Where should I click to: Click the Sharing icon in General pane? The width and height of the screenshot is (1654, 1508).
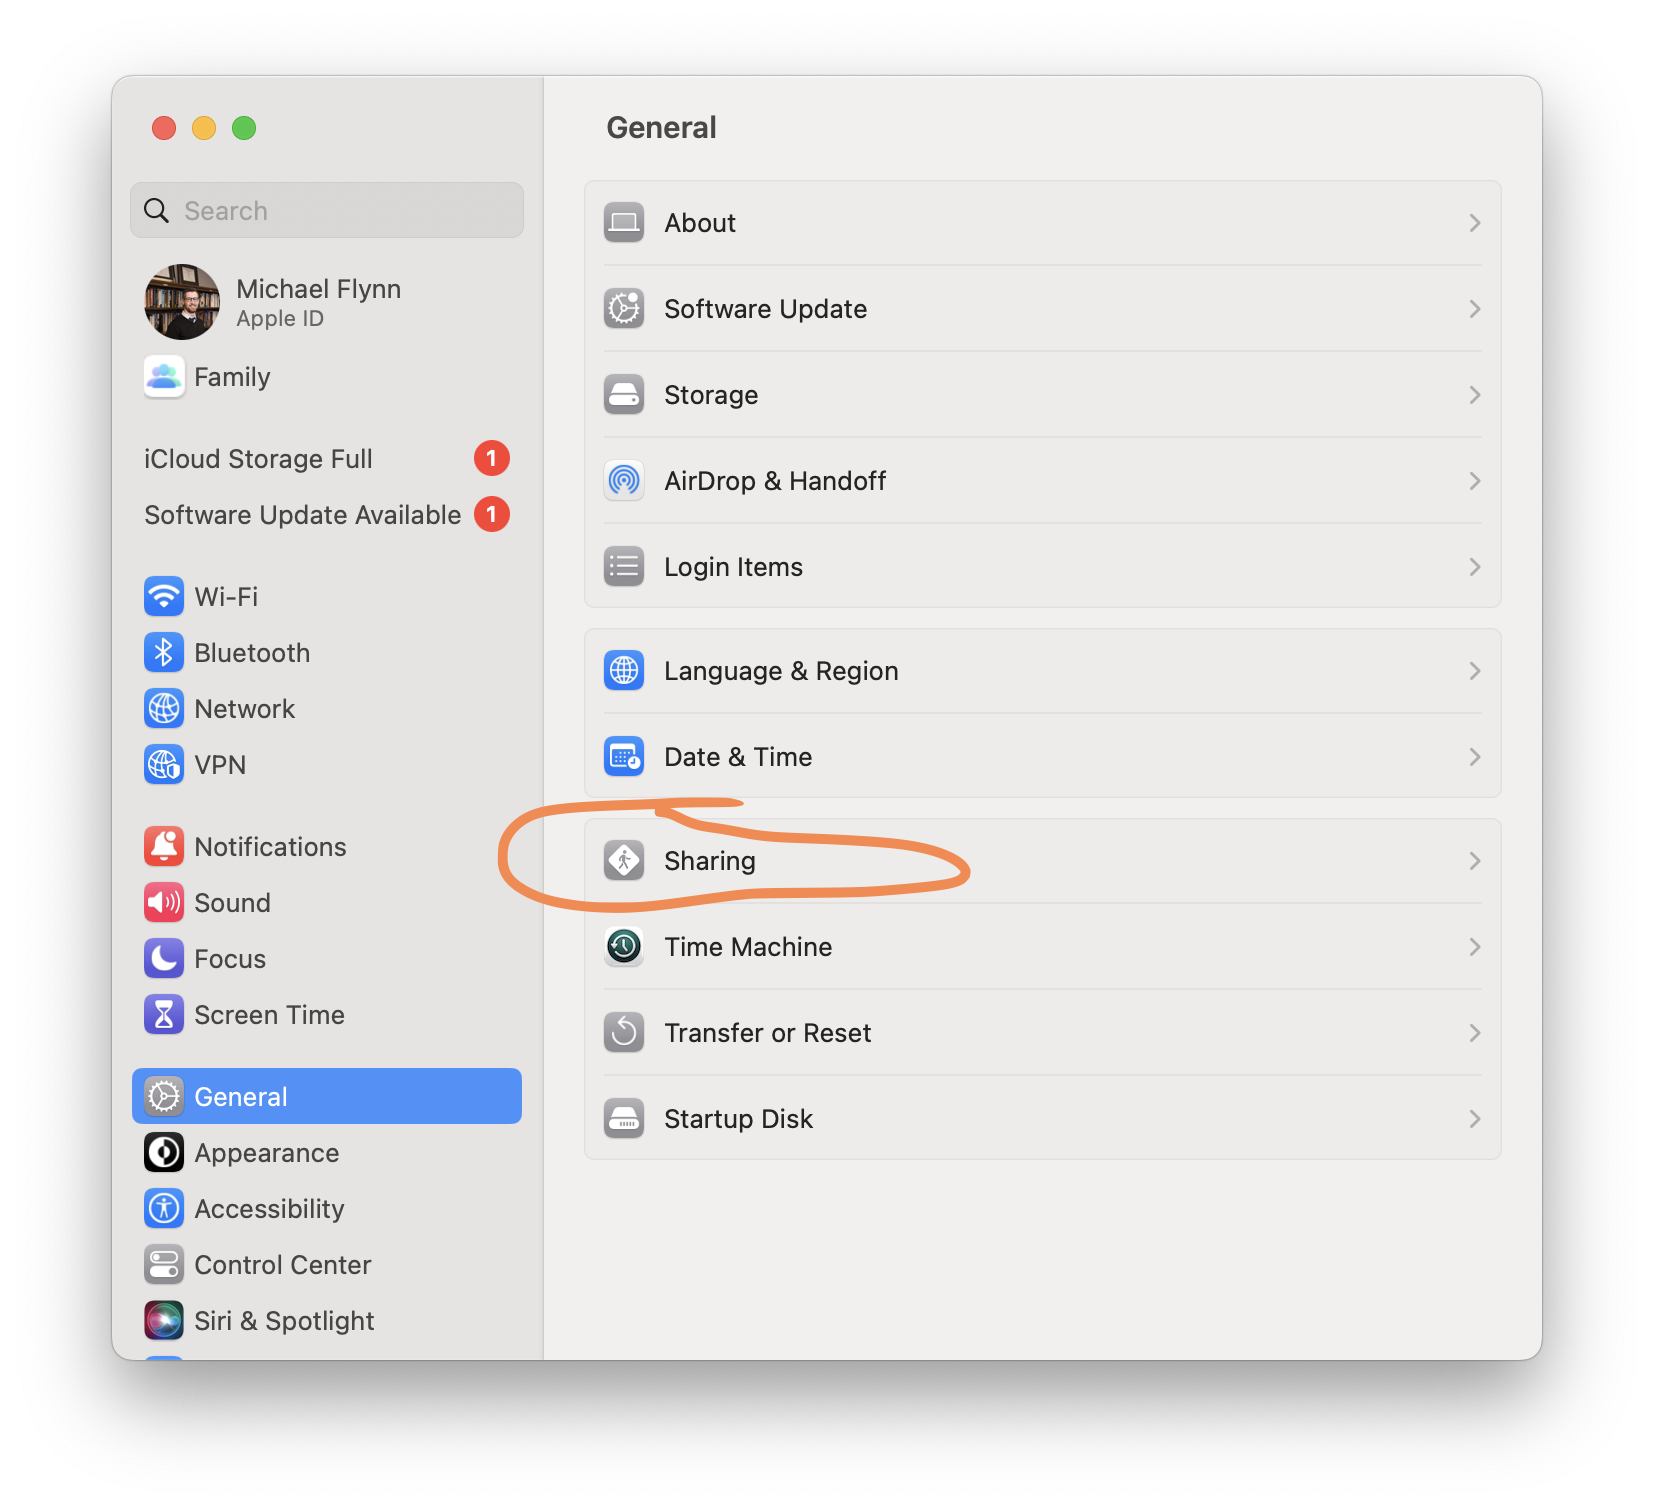coord(624,861)
